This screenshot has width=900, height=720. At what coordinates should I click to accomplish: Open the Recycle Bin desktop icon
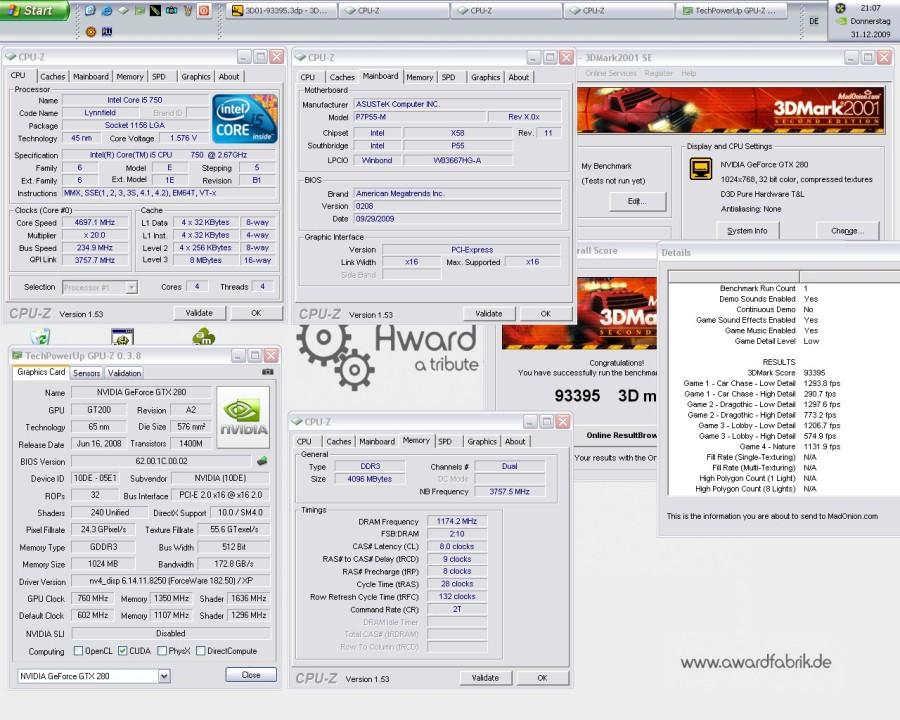tap(40, 336)
